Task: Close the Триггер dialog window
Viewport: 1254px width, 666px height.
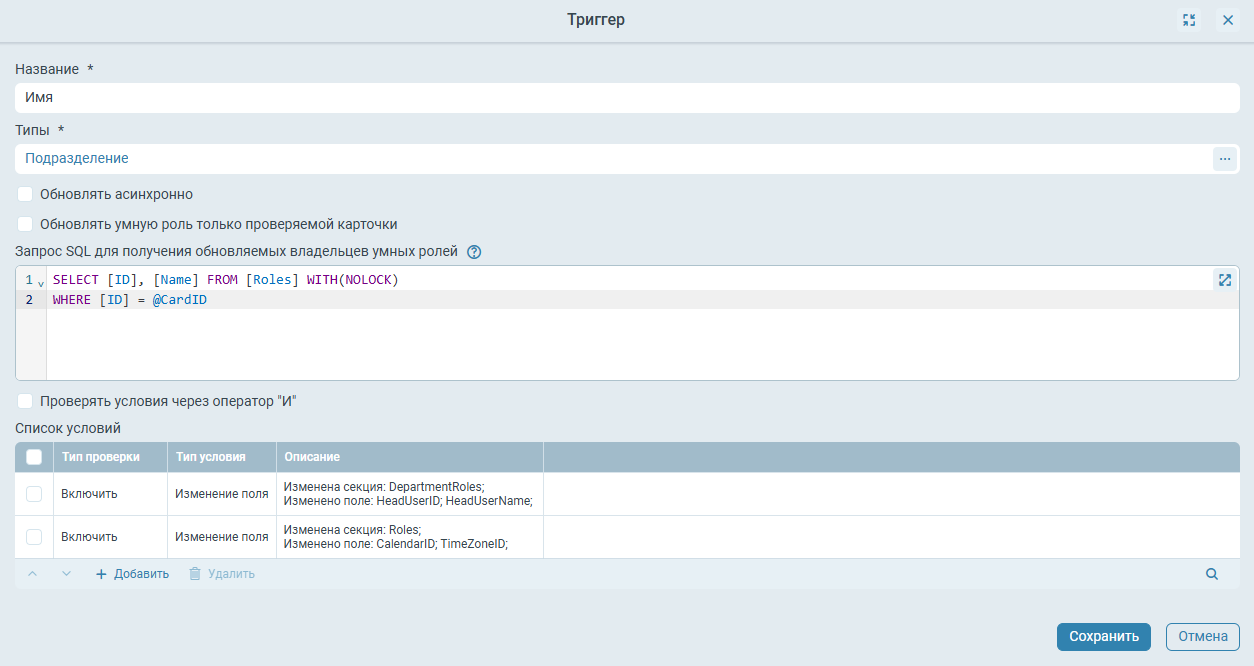Action: point(1228,20)
